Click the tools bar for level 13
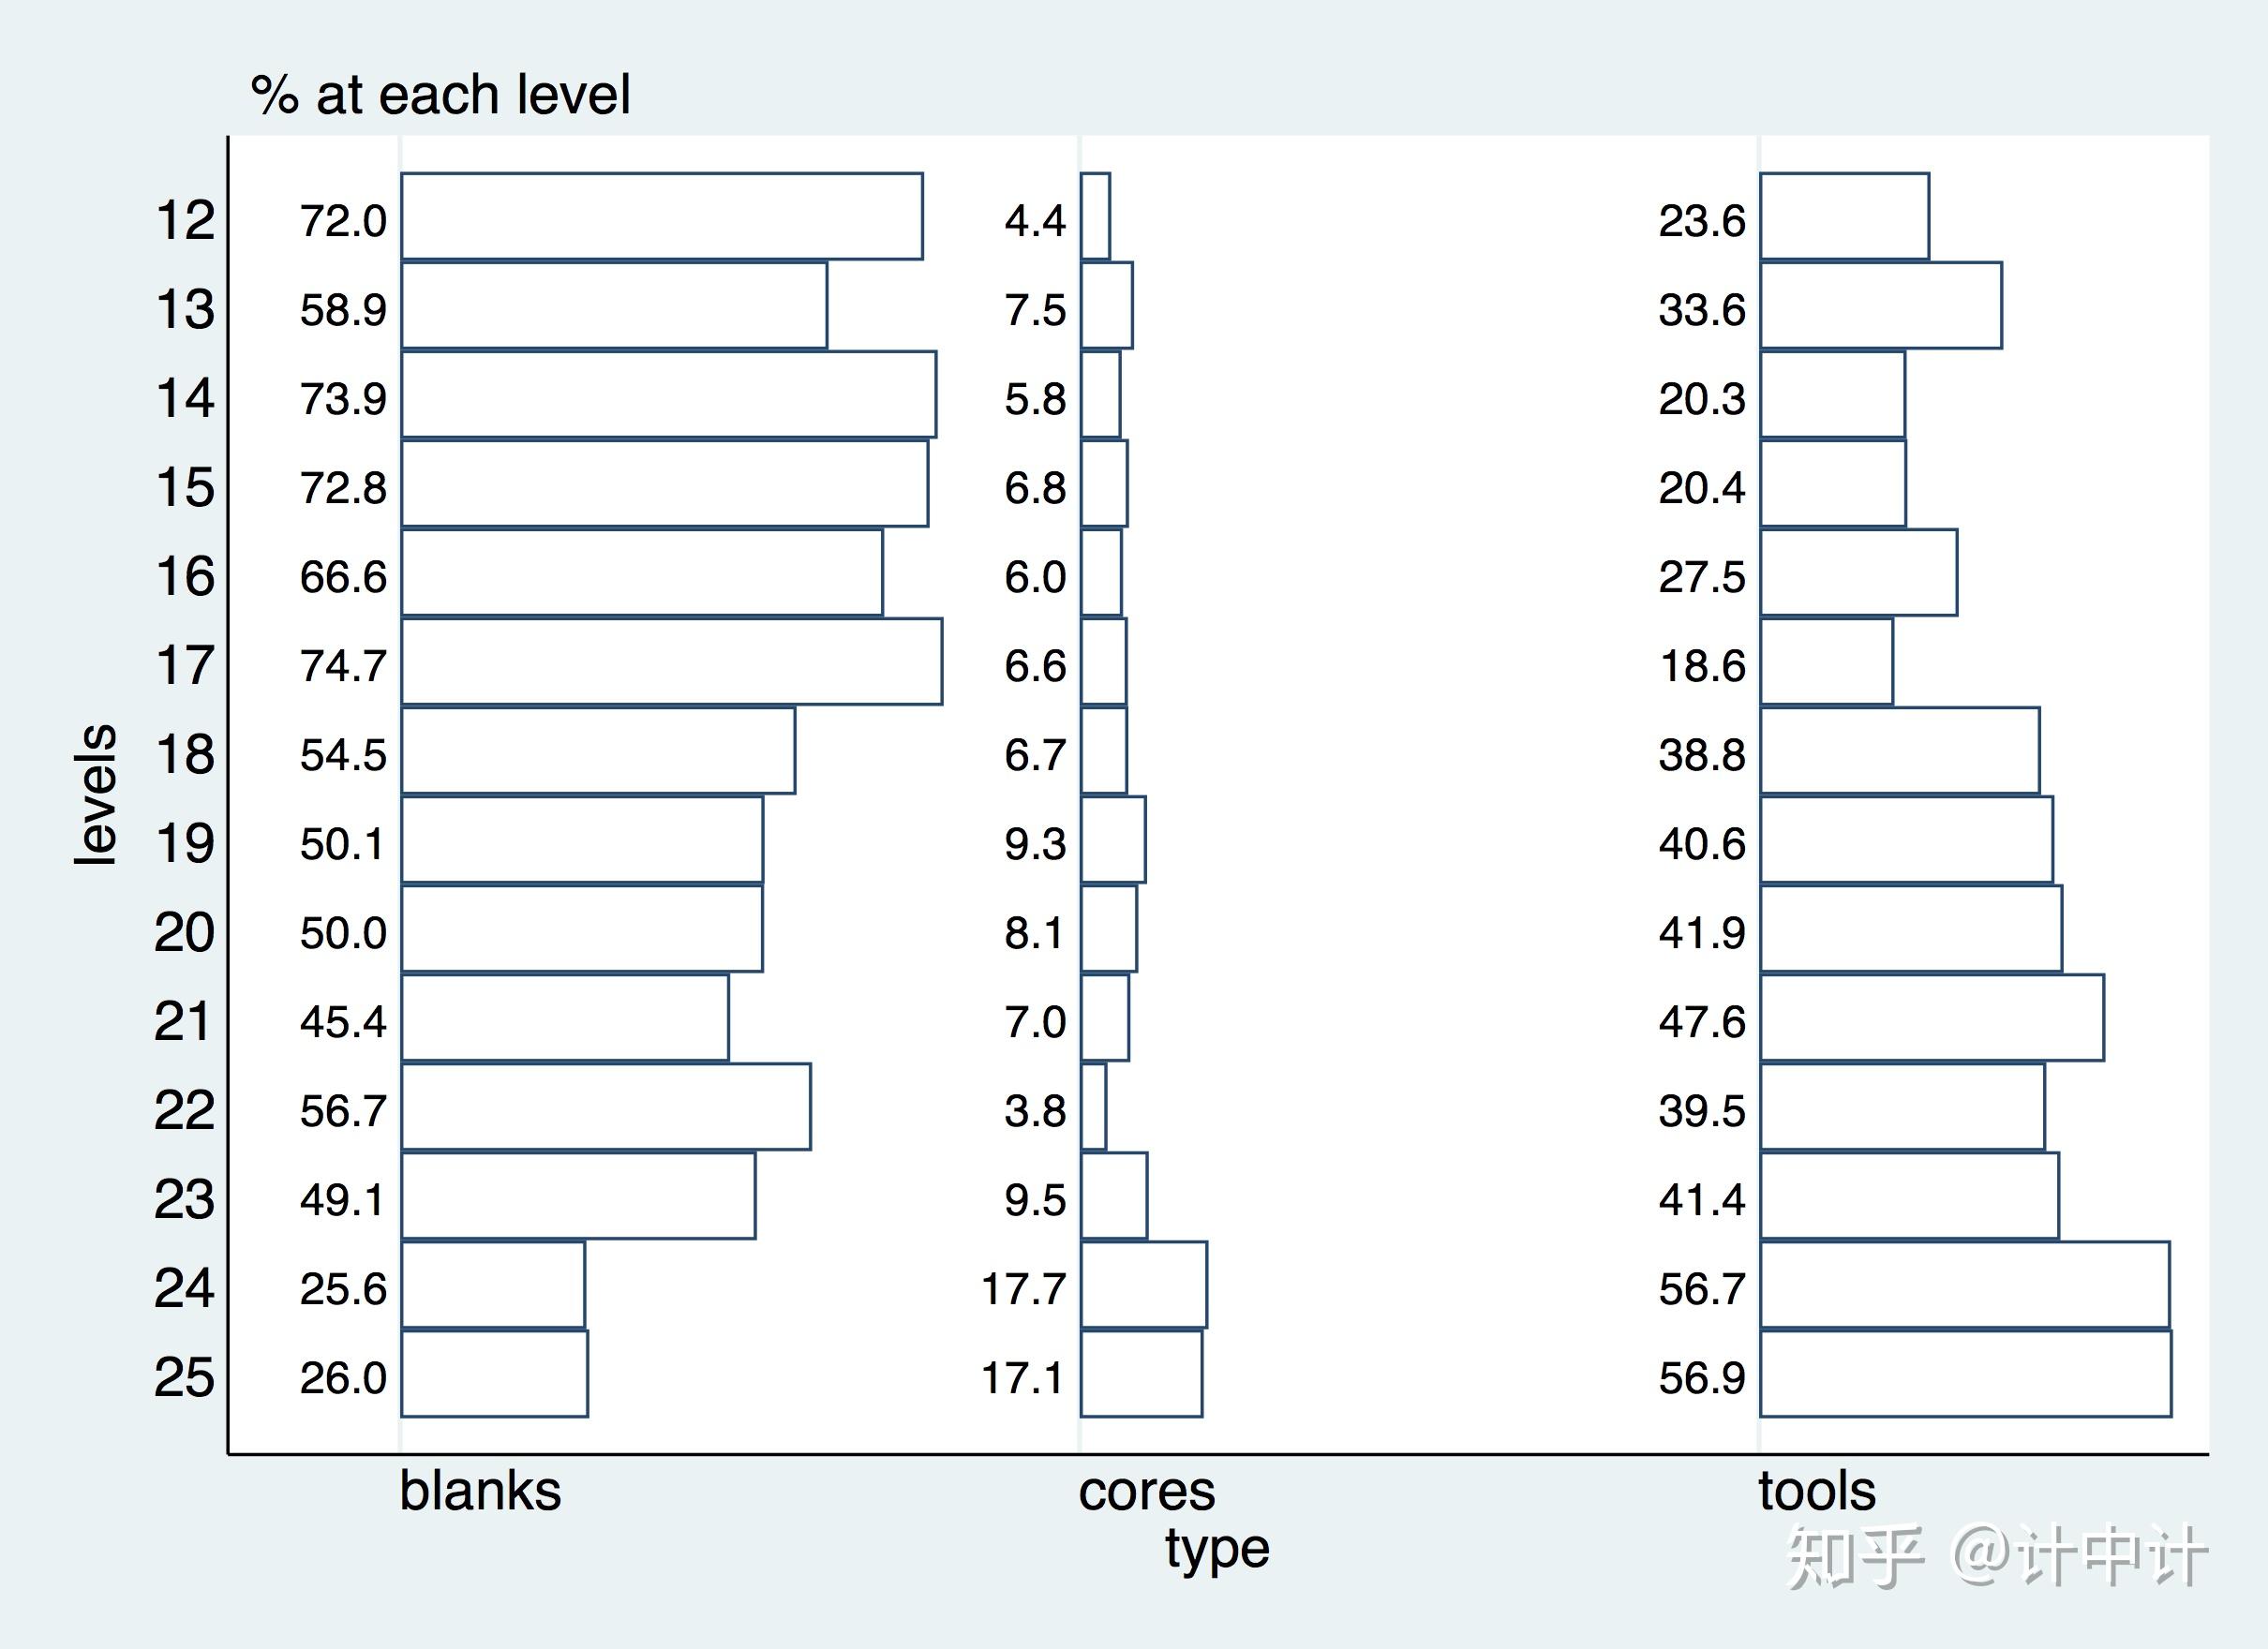This screenshot has height=1649, width=2268. click(1880, 306)
